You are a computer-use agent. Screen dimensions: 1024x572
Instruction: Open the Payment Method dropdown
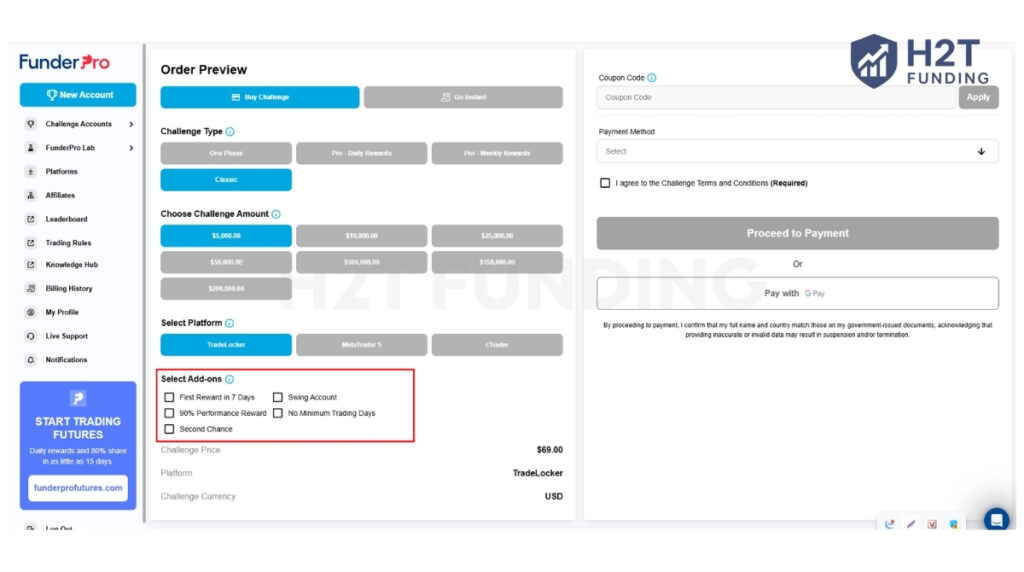click(797, 151)
